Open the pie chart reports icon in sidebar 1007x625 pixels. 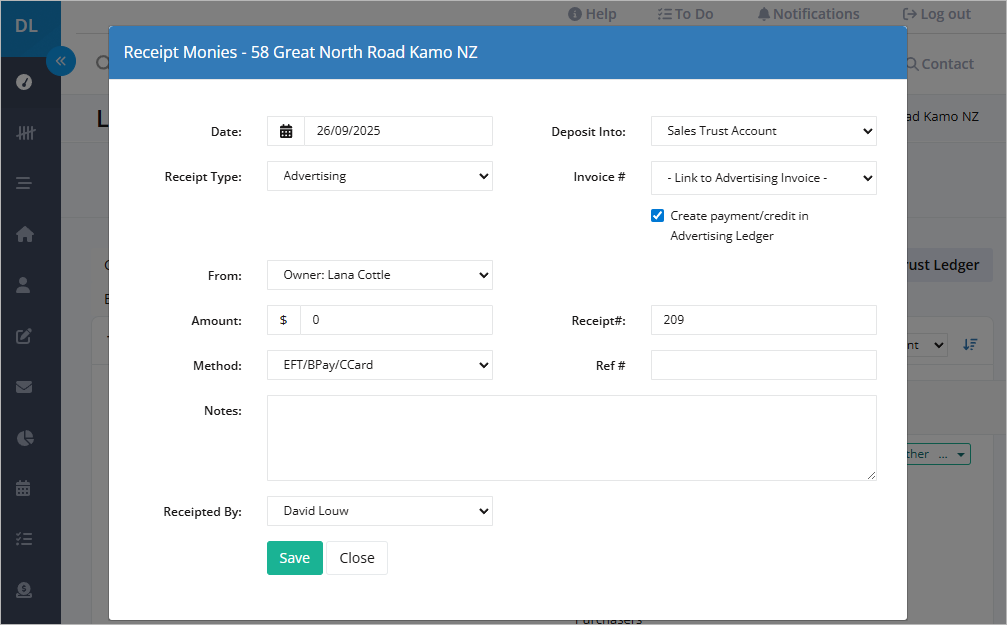pos(24,437)
